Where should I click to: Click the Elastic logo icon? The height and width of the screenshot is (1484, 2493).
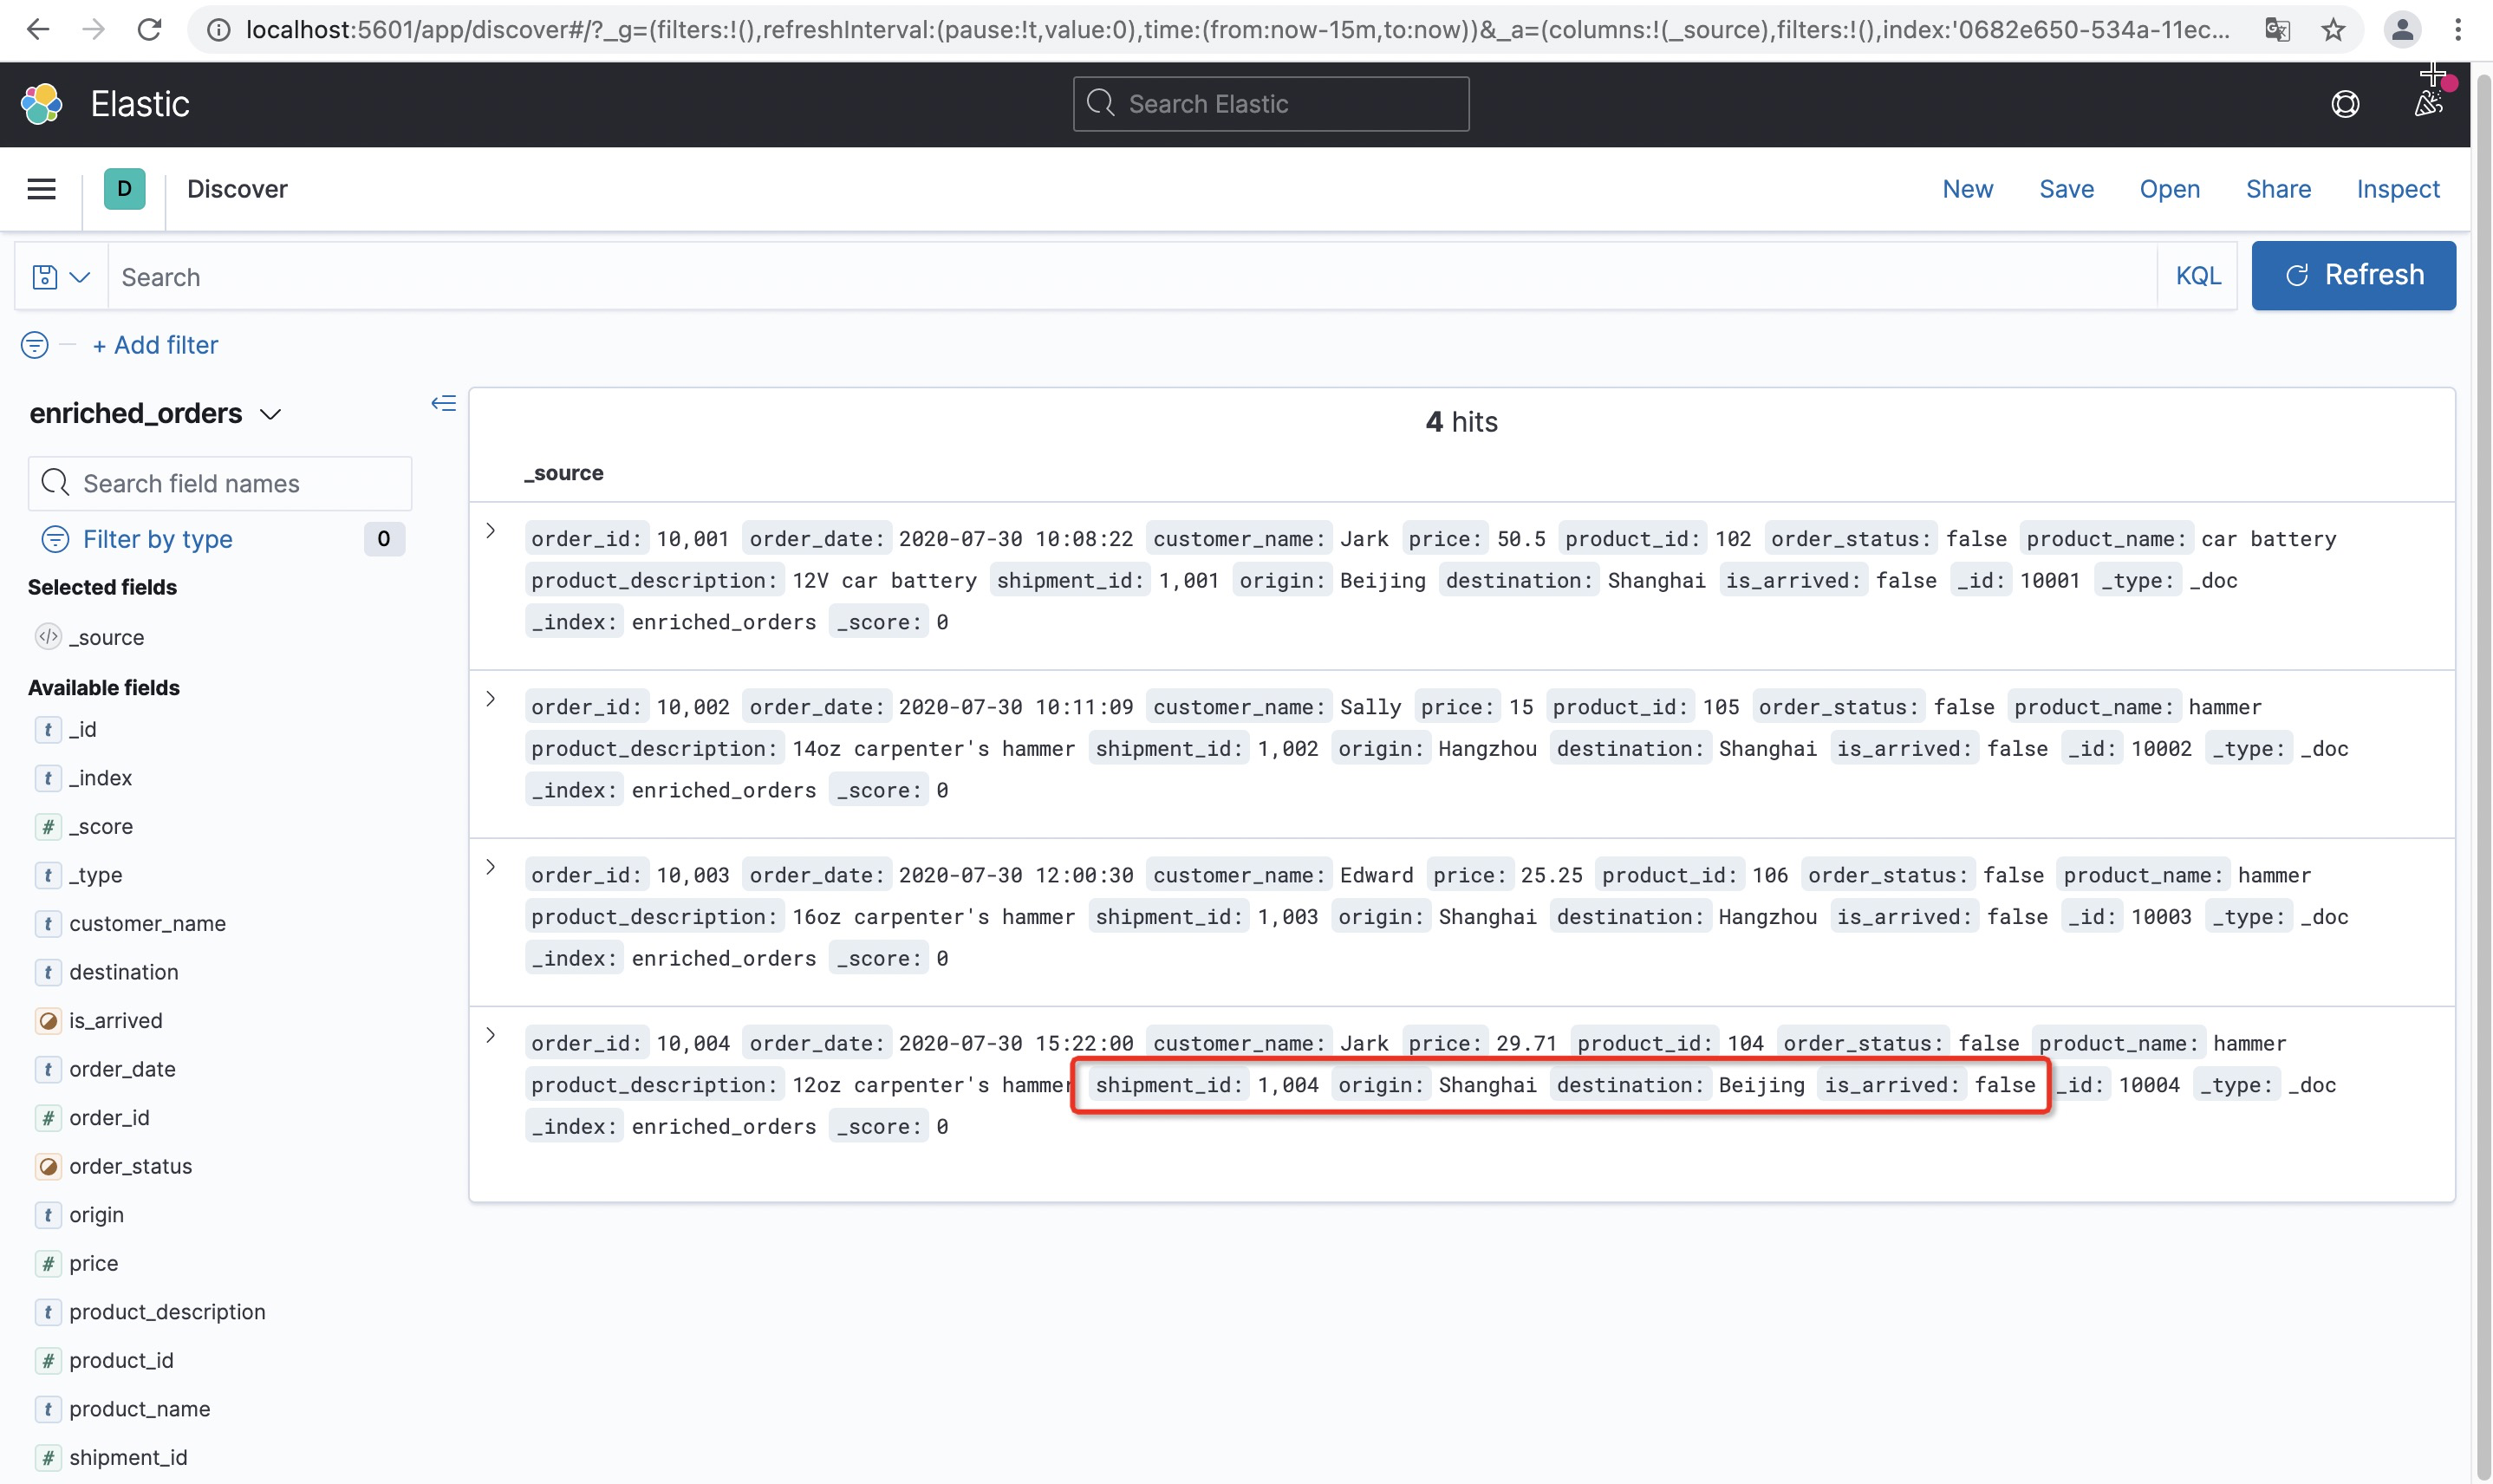[x=42, y=104]
